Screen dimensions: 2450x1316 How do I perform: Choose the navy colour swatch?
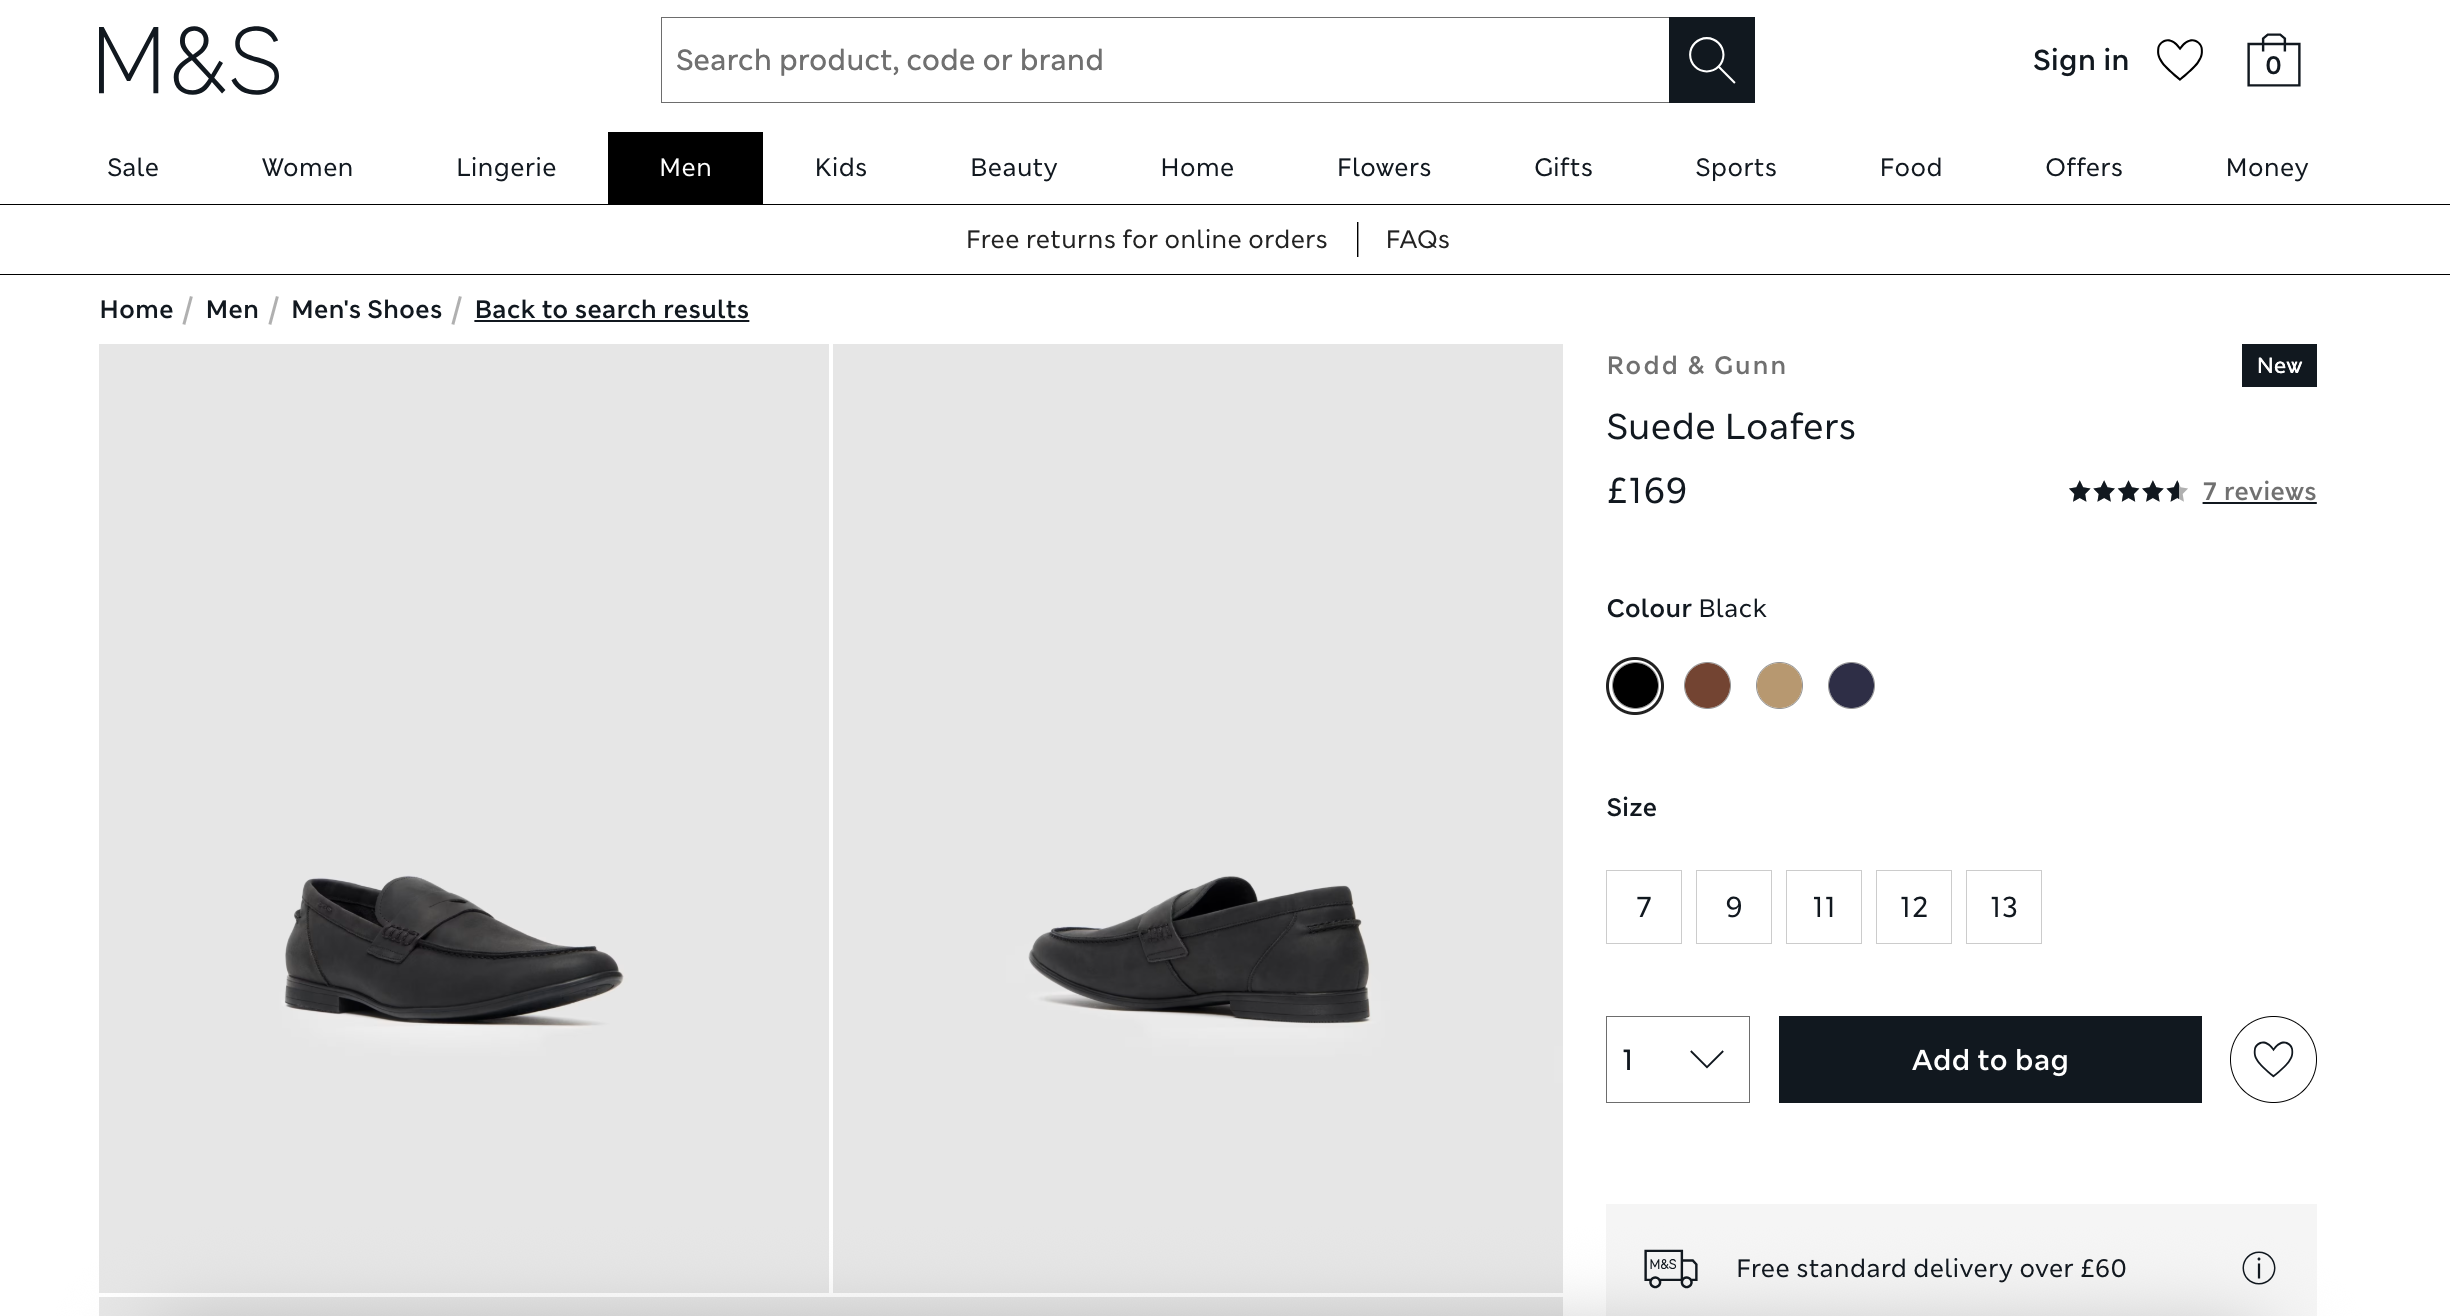point(1851,686)
